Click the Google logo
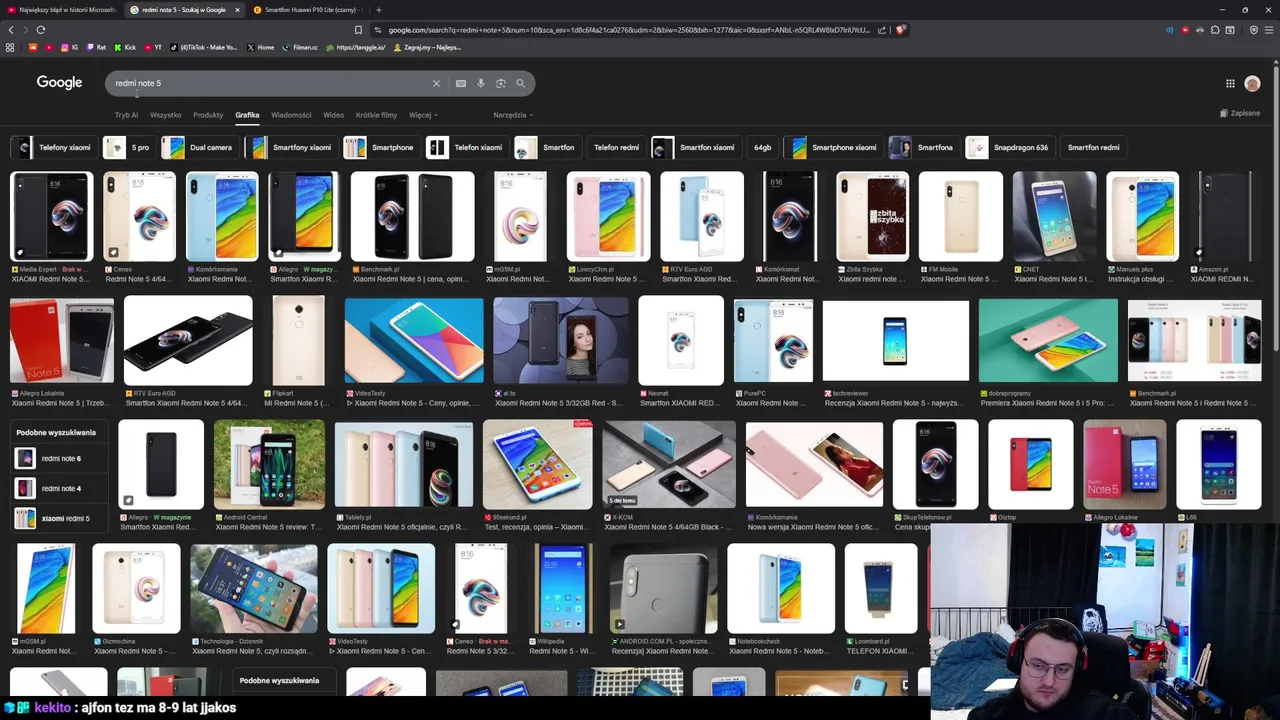This screenshot has height=720, width=1280. [59, 83]
